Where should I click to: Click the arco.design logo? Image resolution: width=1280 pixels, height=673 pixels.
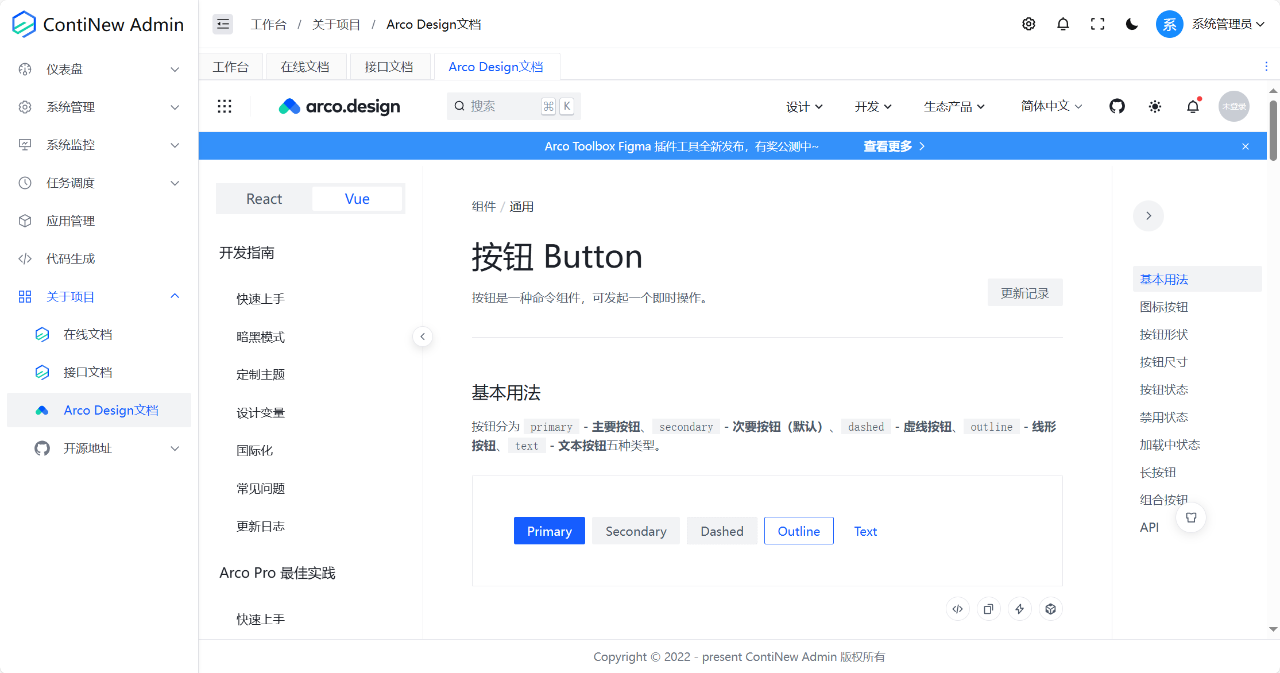click(x=339, y=106)
